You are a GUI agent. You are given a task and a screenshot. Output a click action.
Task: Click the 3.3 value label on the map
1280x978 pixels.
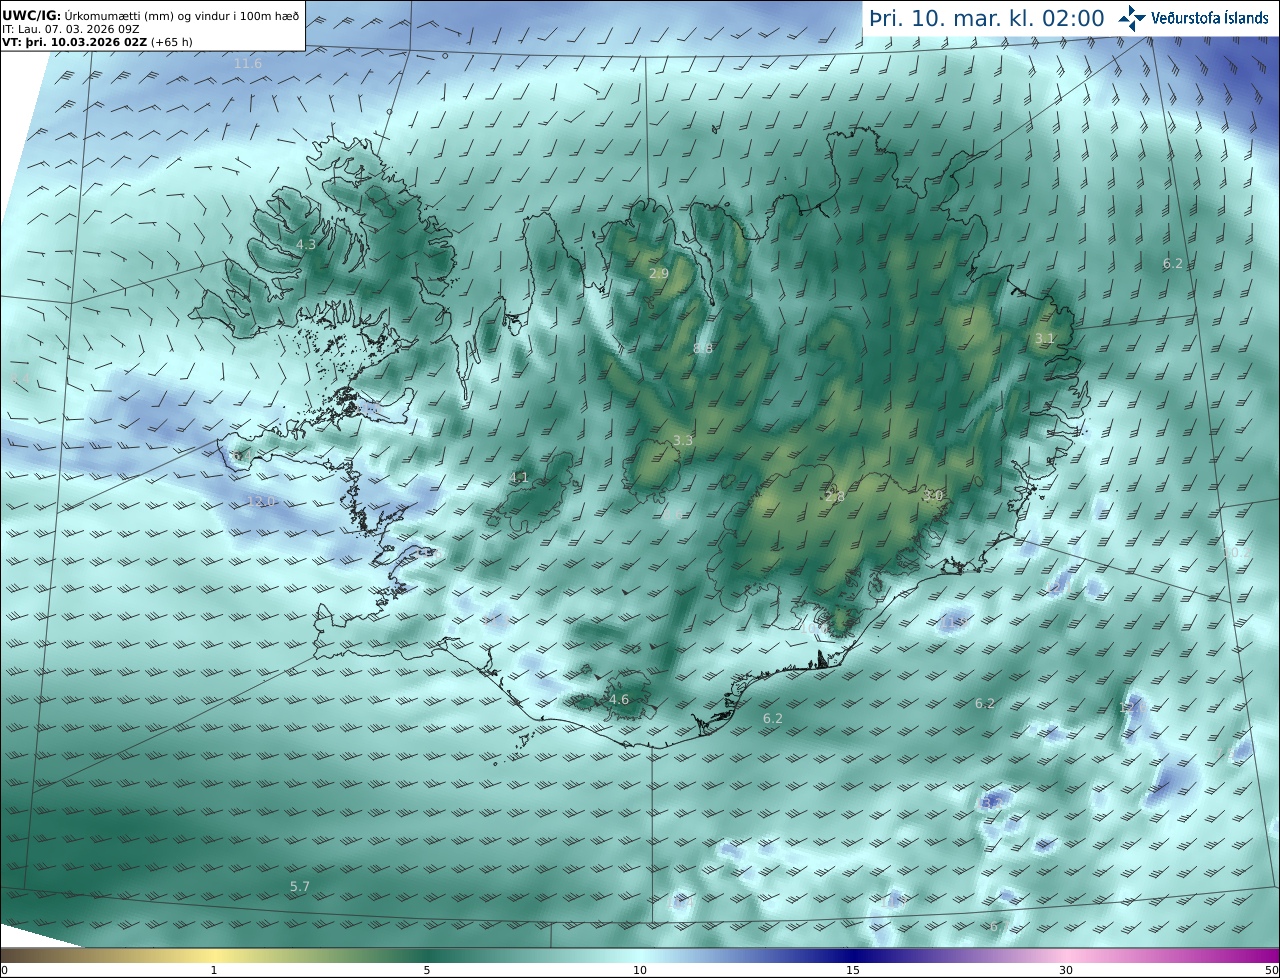coord(683,440)
